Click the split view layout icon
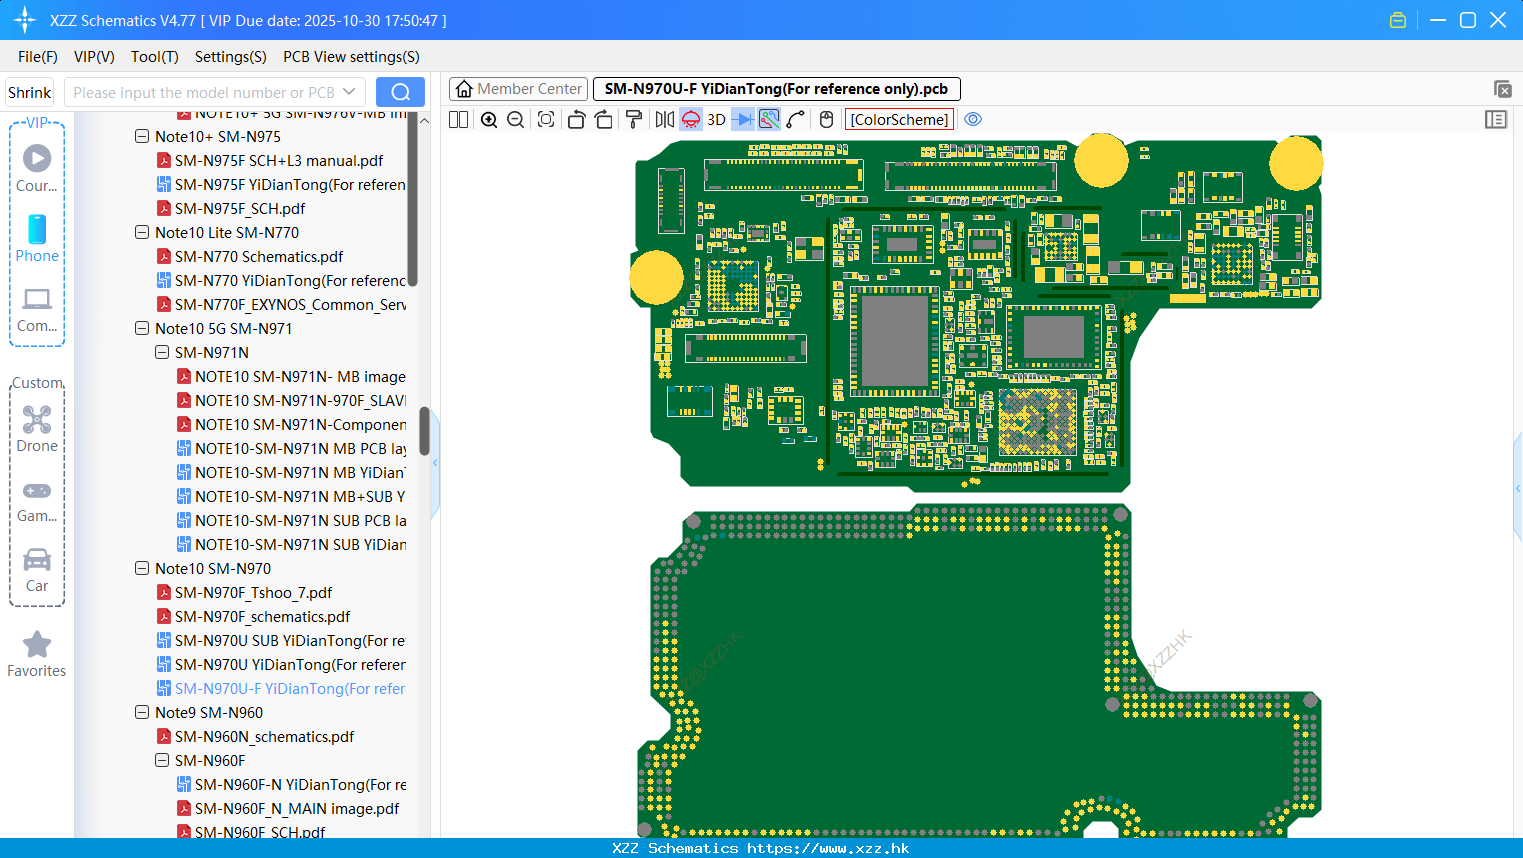The width and height of the screenshot is (1523, 858). click(458, 120)
